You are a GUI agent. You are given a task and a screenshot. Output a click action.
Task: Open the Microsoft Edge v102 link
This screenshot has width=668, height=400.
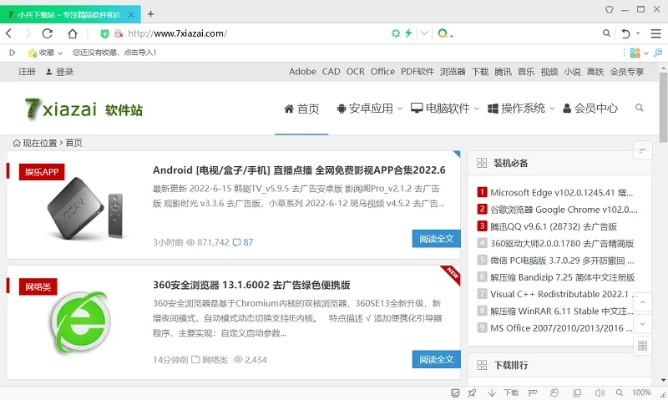pyautogui.click(x=562, y=192)
